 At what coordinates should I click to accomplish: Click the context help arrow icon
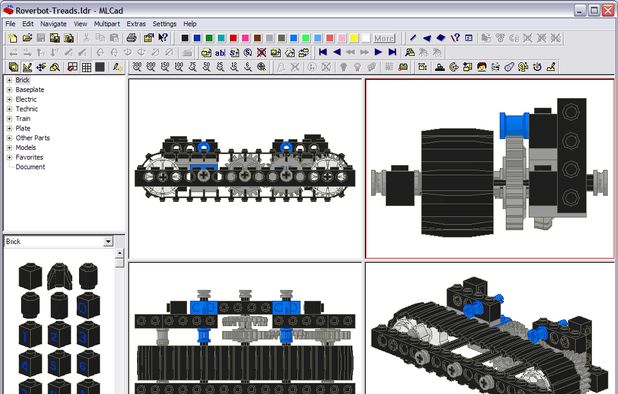(163, 38)
